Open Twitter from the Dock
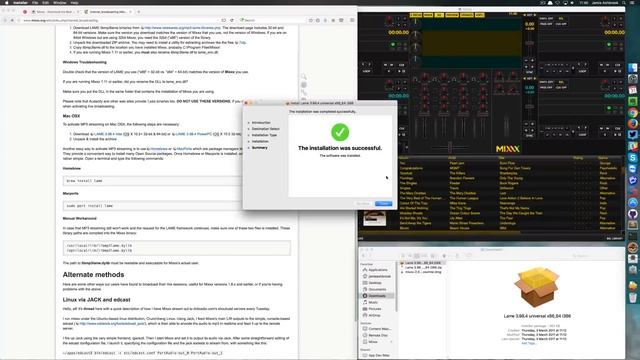The image size is (640, 360). point(632,134)
